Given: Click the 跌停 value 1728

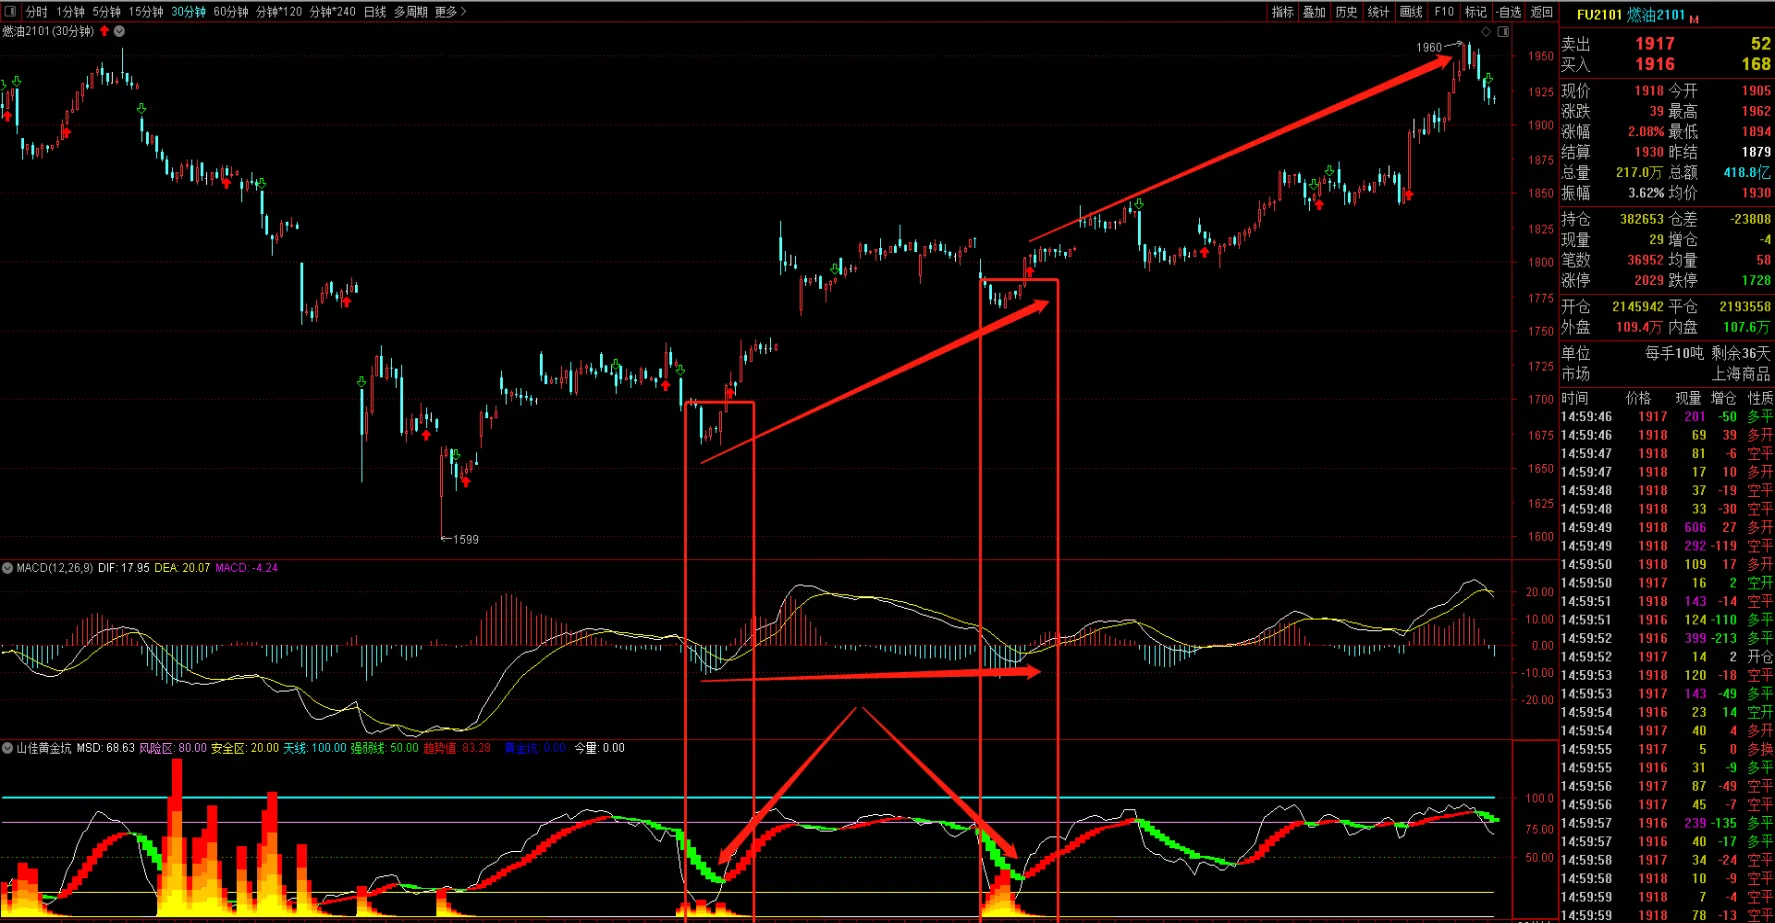Looking at the screenshot, I should 1756,281.
